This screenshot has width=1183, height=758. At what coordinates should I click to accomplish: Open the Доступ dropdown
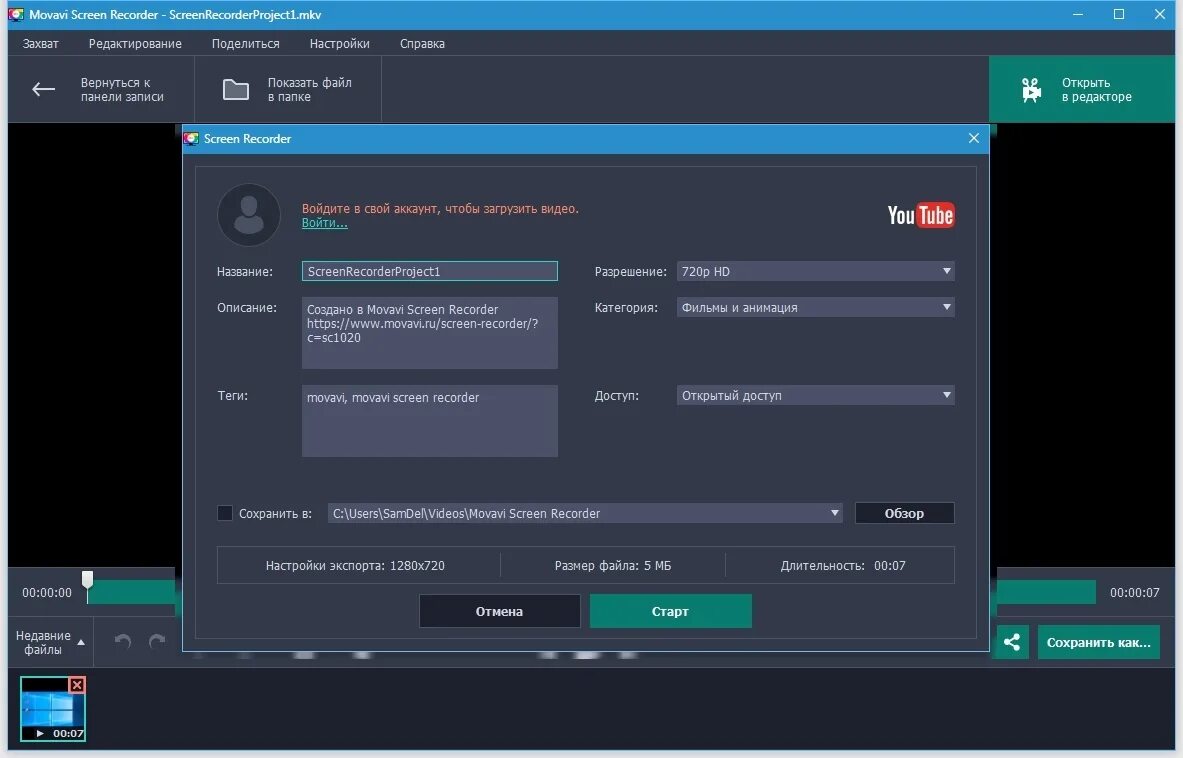[x=815, y=395]
